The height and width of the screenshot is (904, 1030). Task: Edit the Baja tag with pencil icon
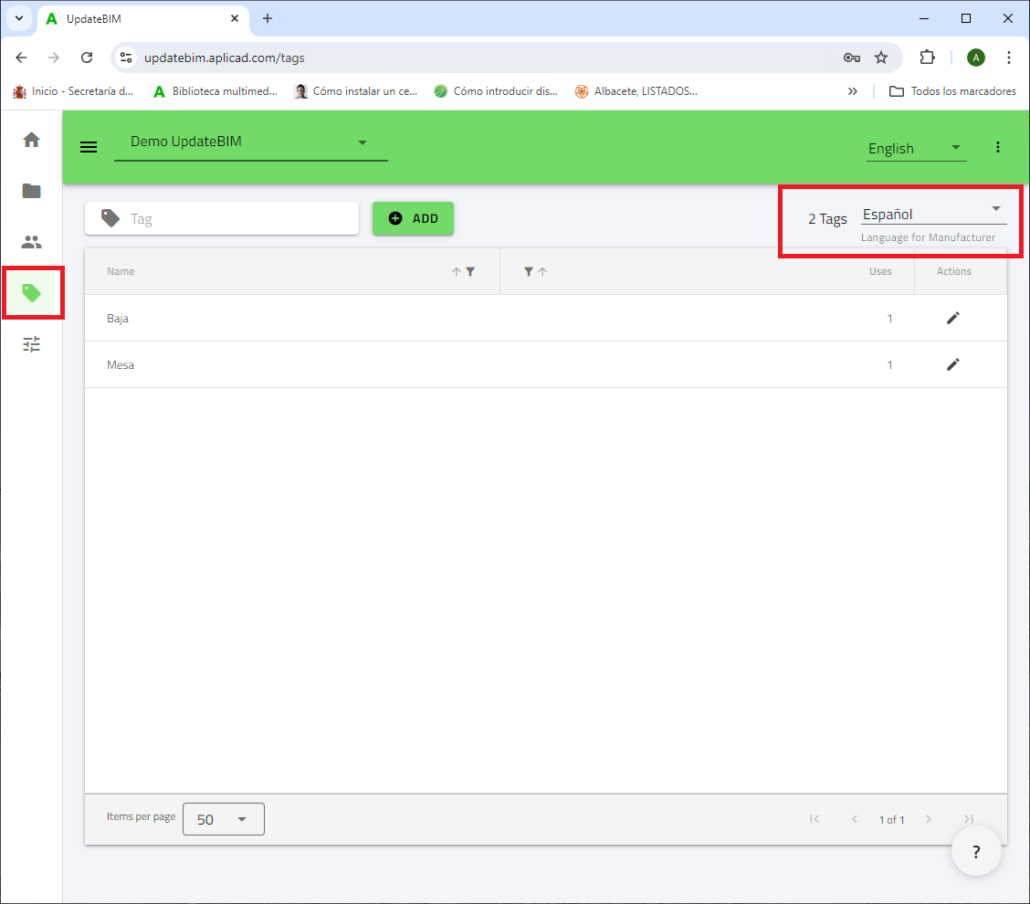[953, 318]
